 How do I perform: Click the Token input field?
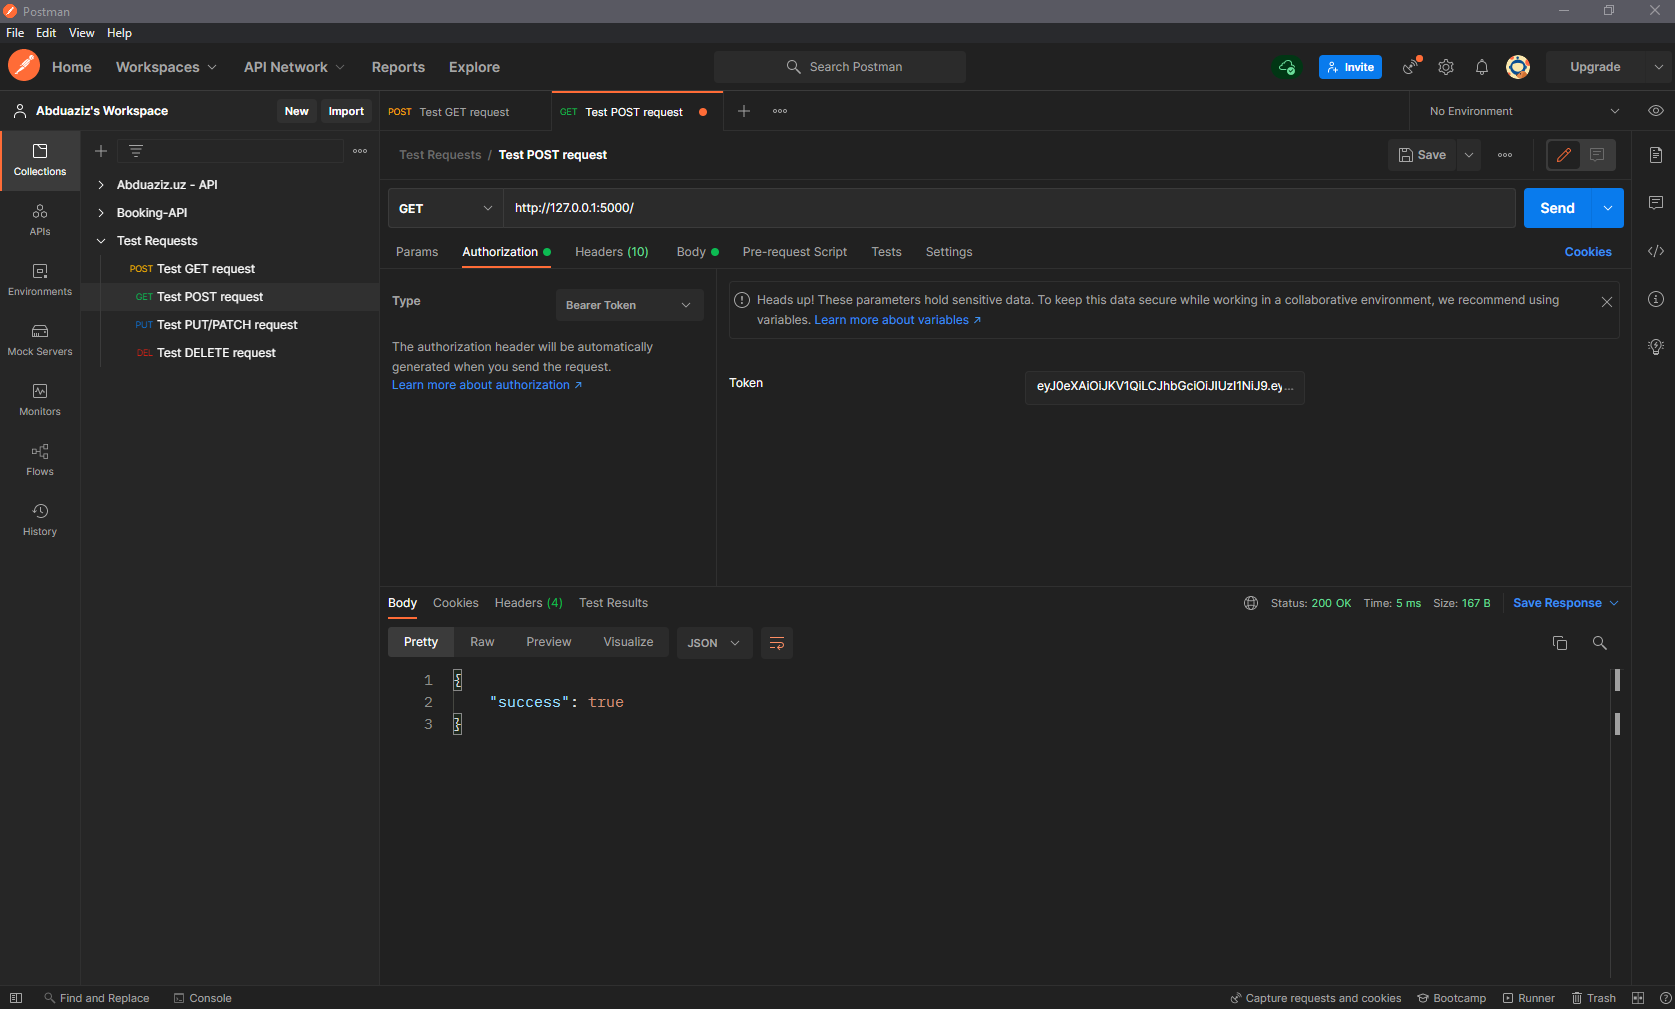[x=1164, y=386]
